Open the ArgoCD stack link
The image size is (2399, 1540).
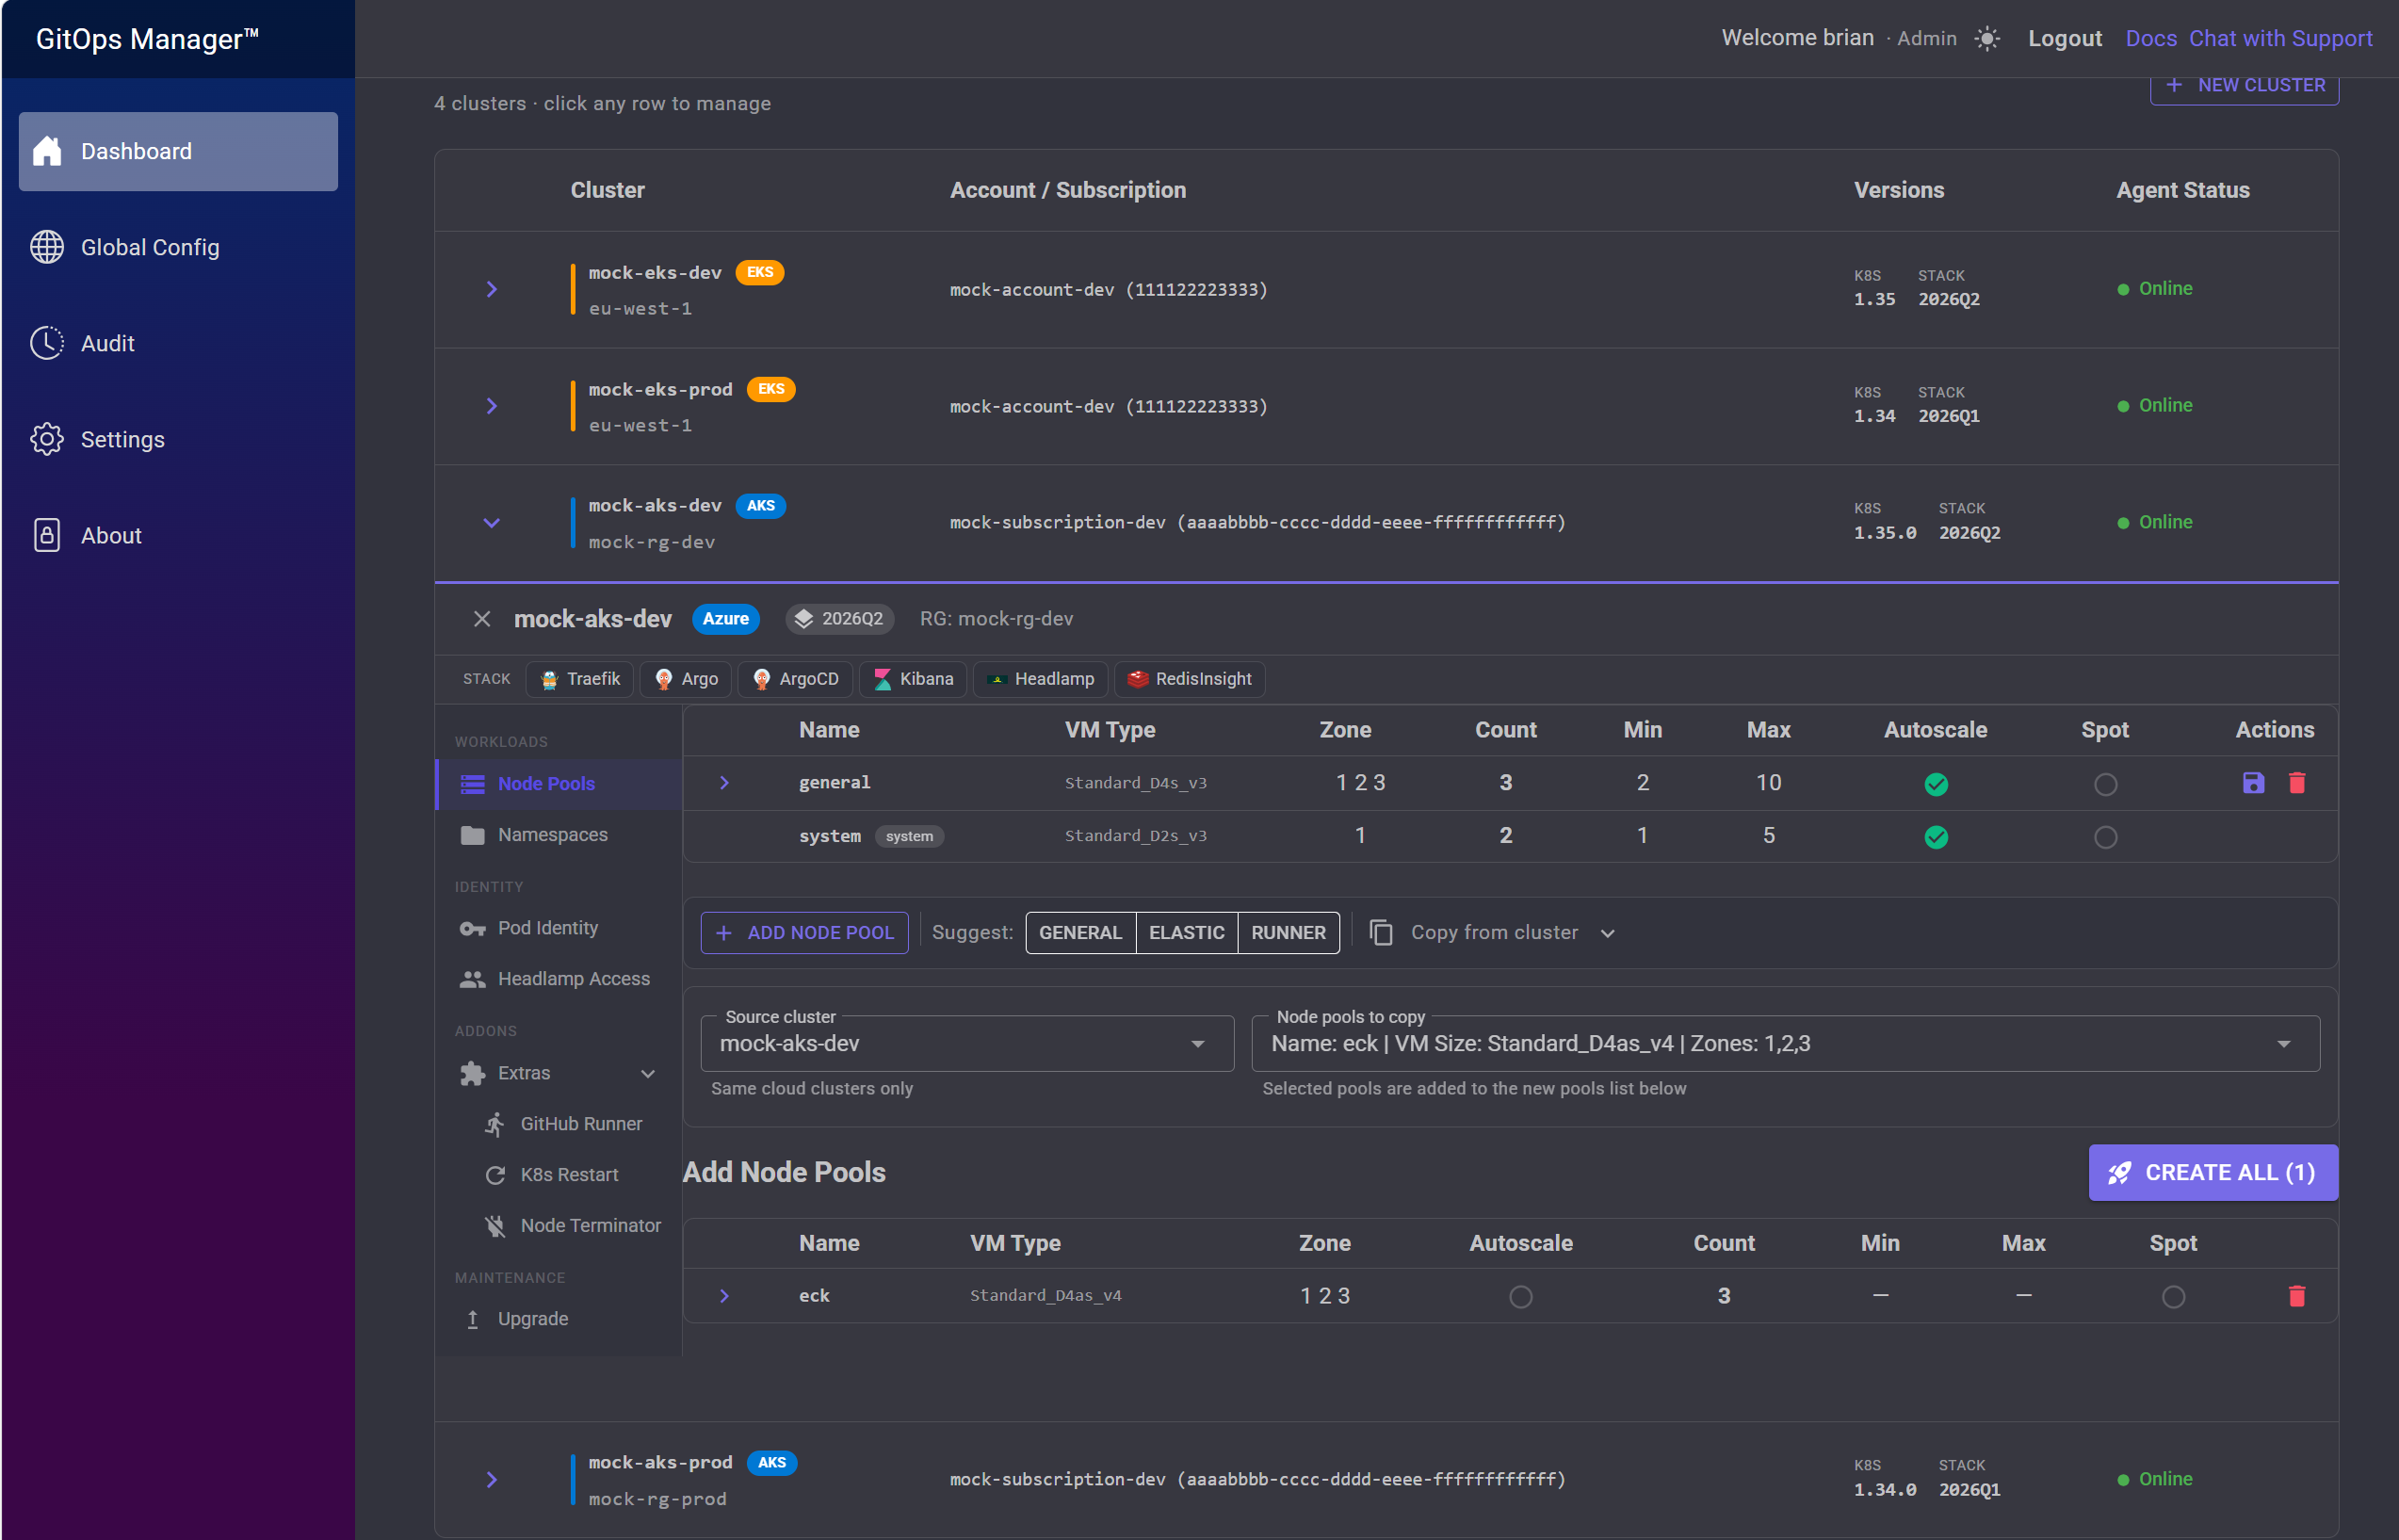pos(796,679)
